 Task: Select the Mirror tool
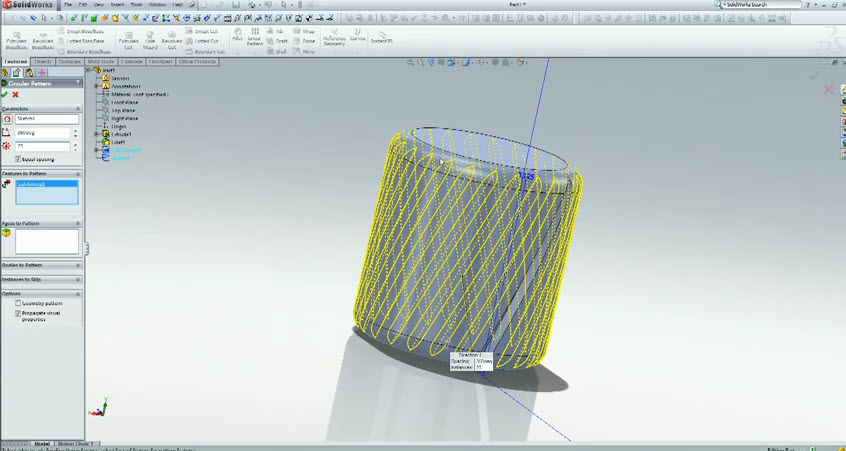point(304,52)
